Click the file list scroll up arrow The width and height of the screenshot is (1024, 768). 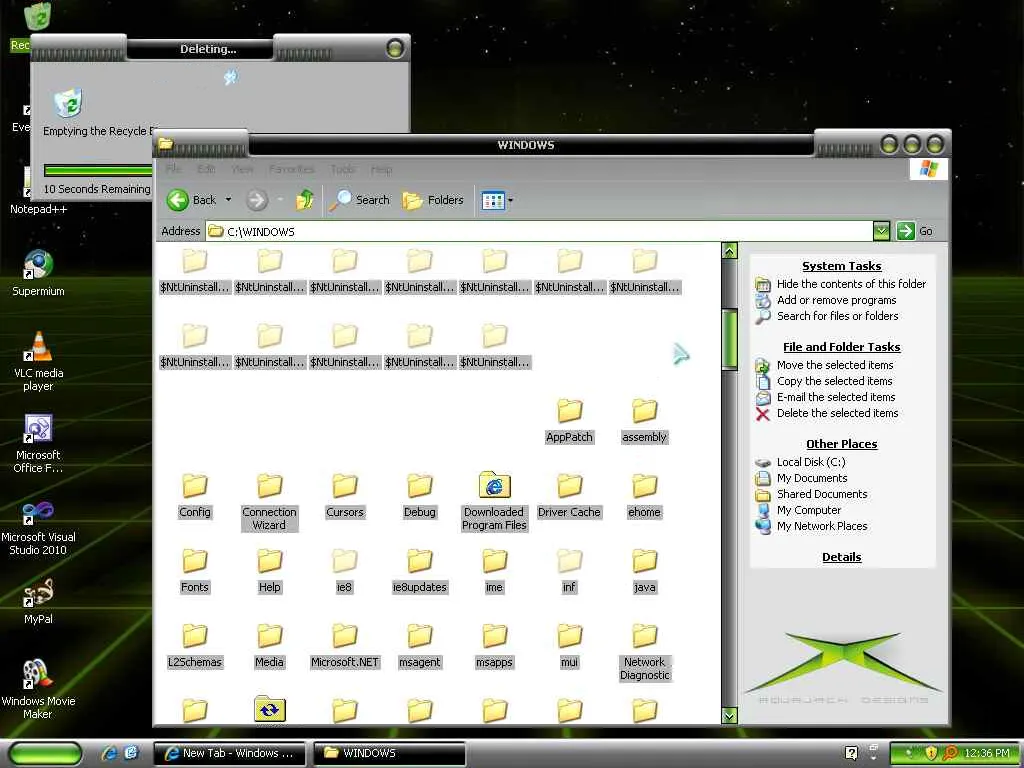729,251
